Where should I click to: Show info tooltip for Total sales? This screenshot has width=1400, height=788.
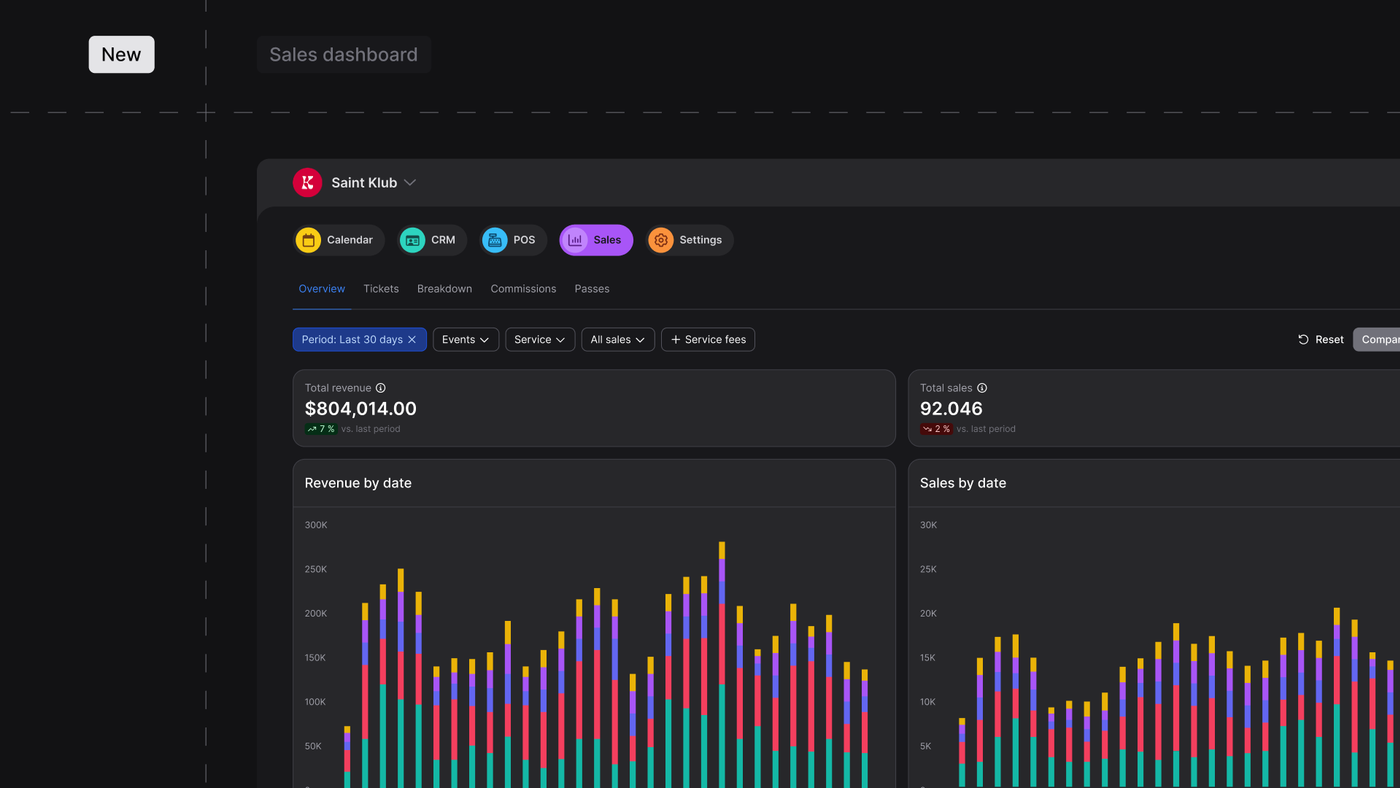(982, 388)
